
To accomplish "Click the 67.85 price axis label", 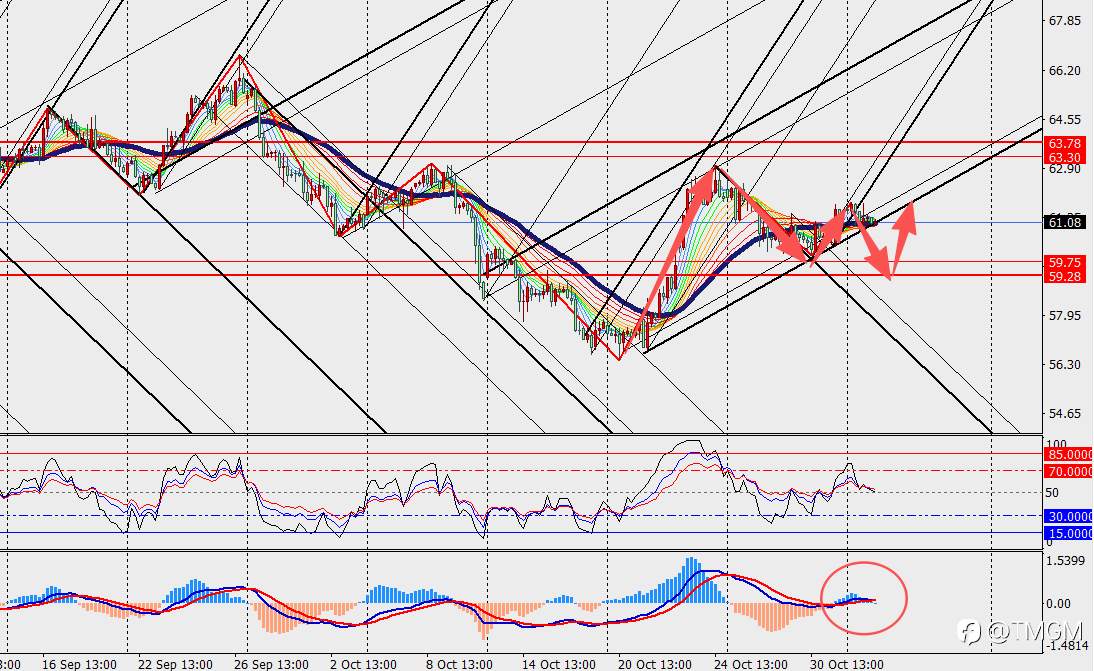I will tap(1065, 21).
